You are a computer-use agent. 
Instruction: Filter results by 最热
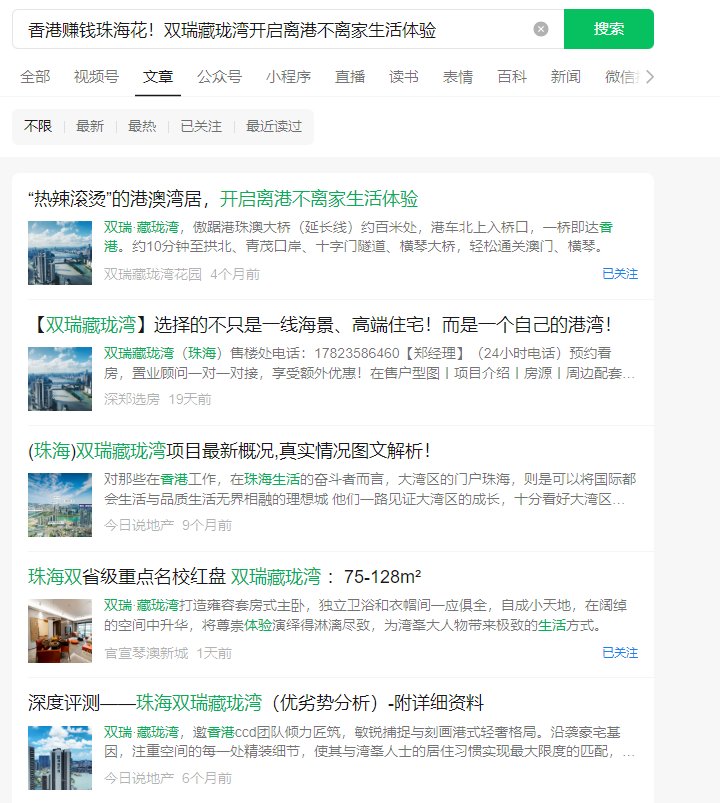click(x=142, y=126)
